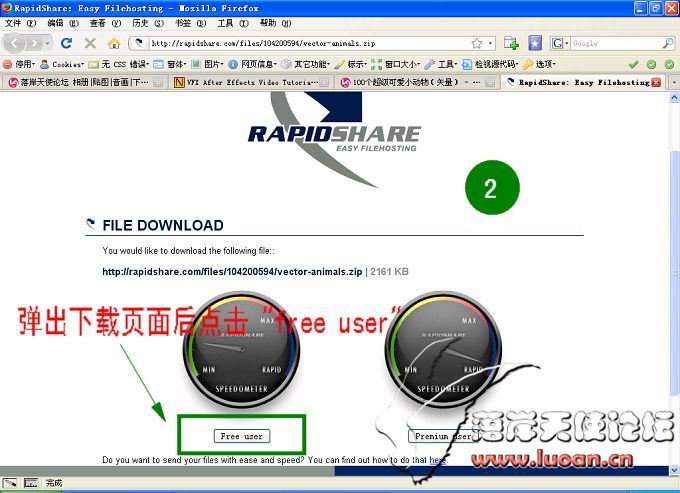680x493 pixels.
Task: Switch to the VFX After Effects Video Tutorial tab
Action: pyautogui.click(x=251, y=82)
